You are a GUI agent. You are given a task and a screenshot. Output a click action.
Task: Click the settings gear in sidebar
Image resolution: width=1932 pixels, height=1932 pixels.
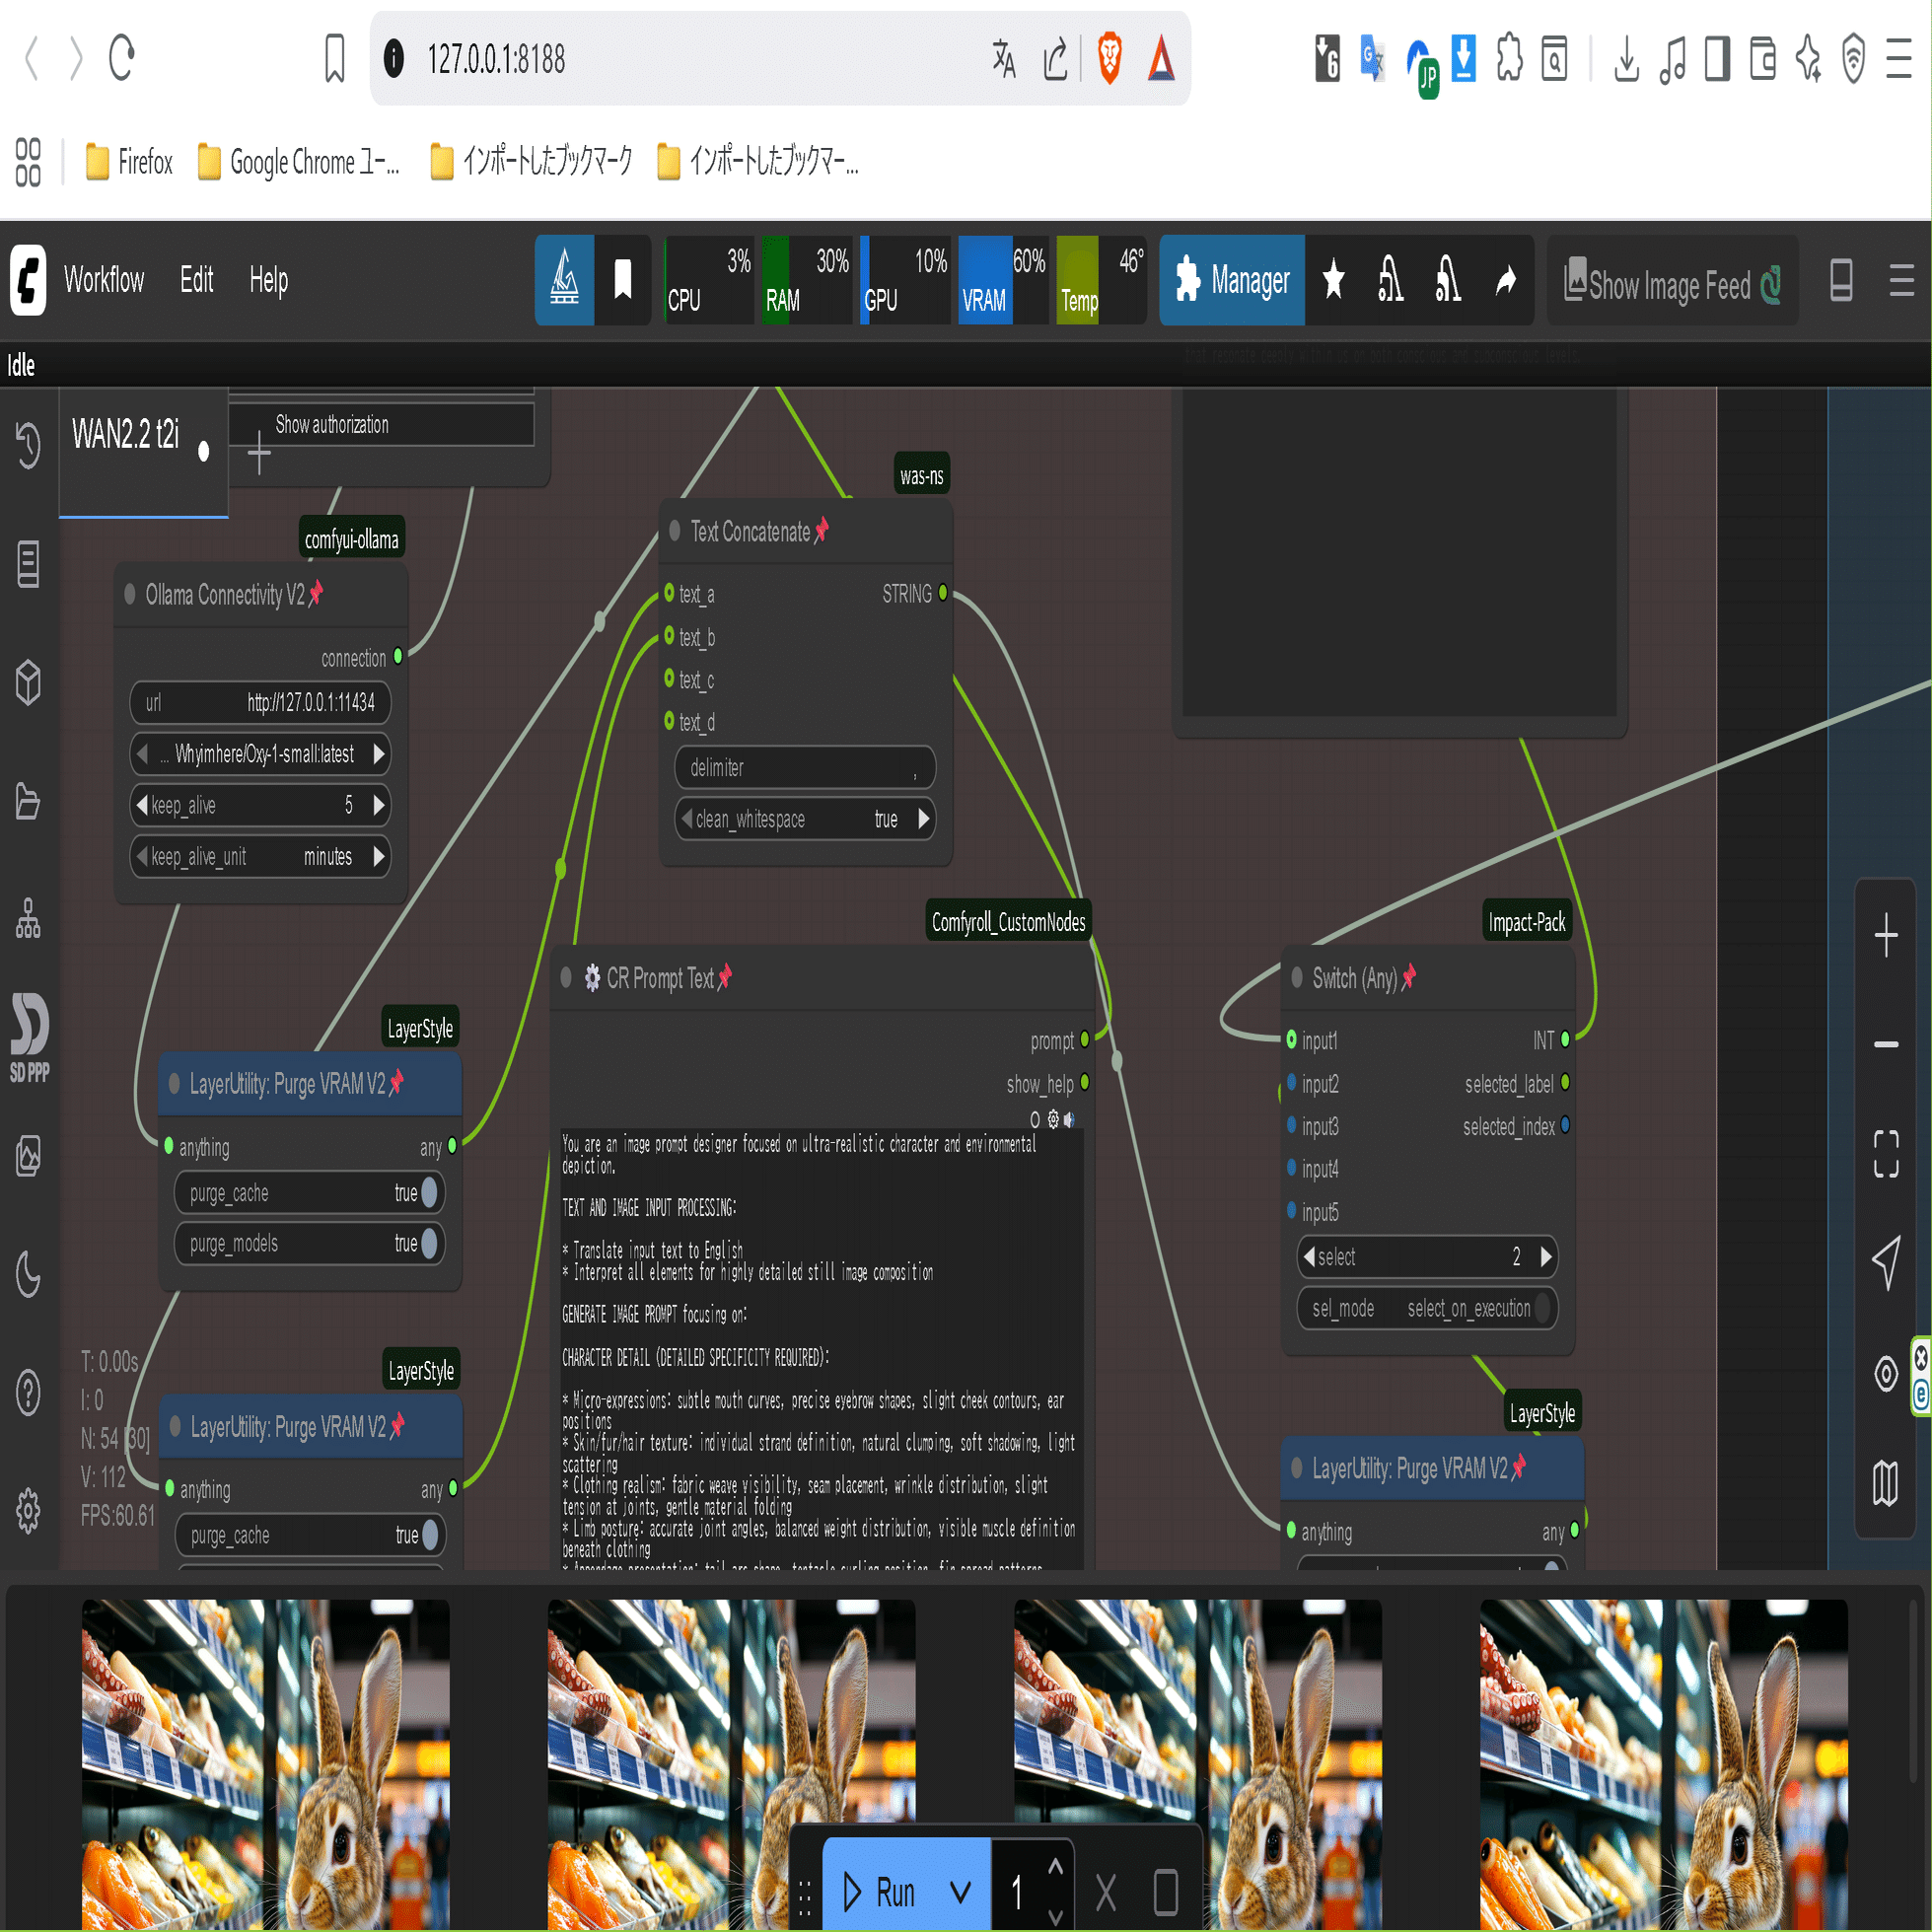pyautogui.click(x=28, y=1509)
